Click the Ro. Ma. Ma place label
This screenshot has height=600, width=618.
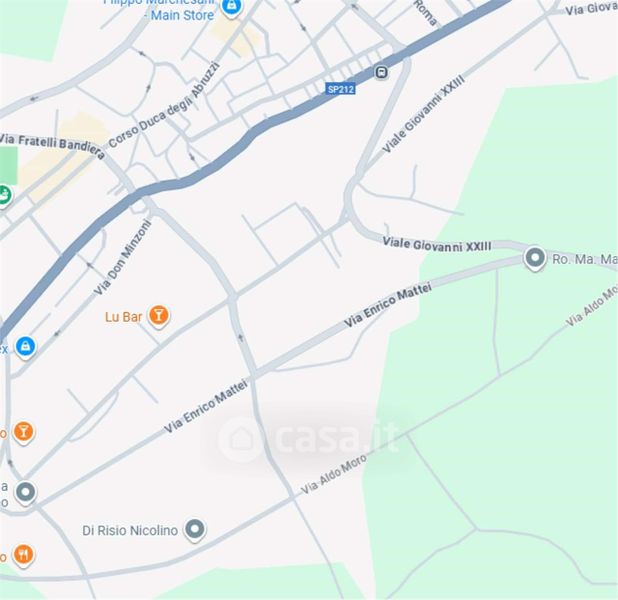[x=585, y=259]
